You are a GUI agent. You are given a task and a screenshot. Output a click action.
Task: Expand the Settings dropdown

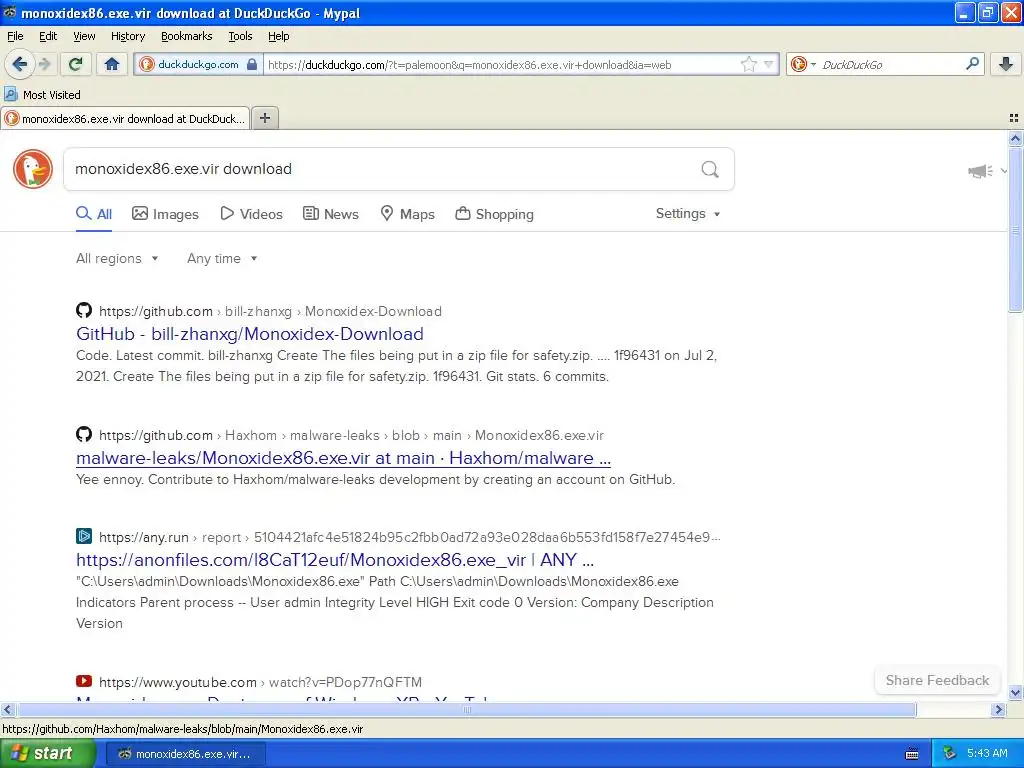(688, 214)
